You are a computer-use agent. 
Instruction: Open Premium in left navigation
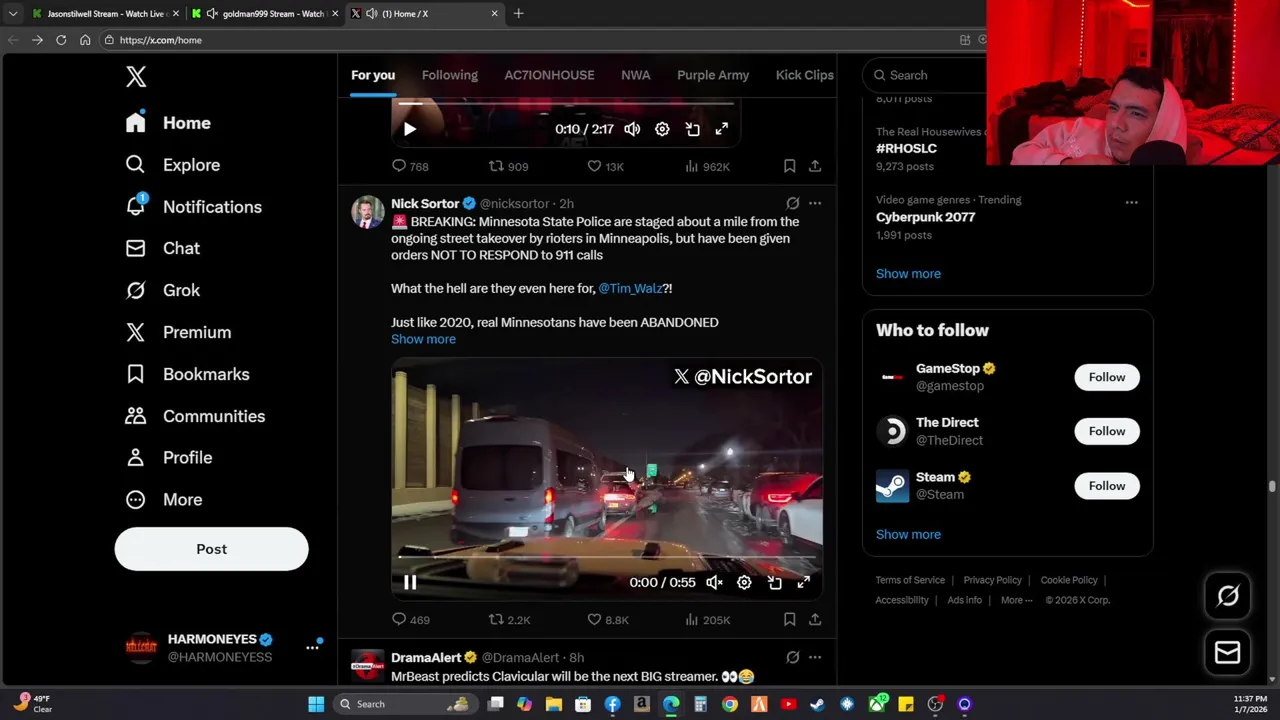click(178, 332)
